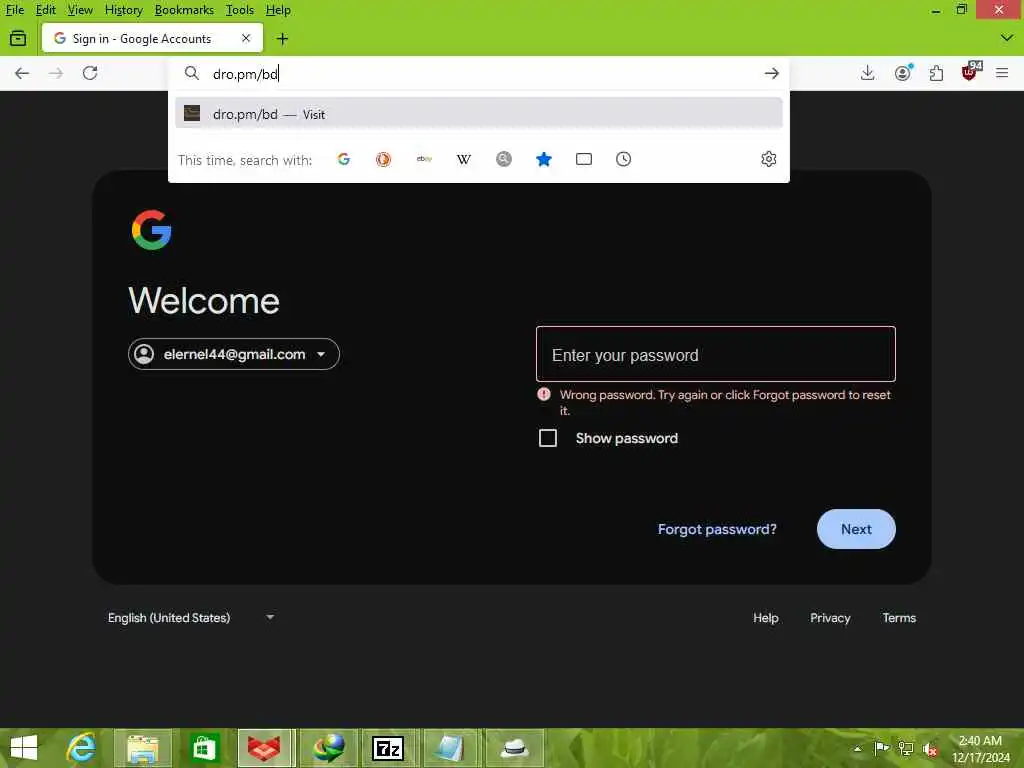
Task: Open the English (United States) language dropdown
Action: click(191, 618)
